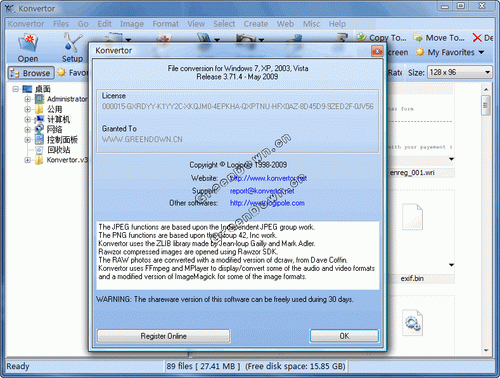Open the thumbnail Size combo box
Viewport: 500px width, 378px height.
click(x=460, y=72)
